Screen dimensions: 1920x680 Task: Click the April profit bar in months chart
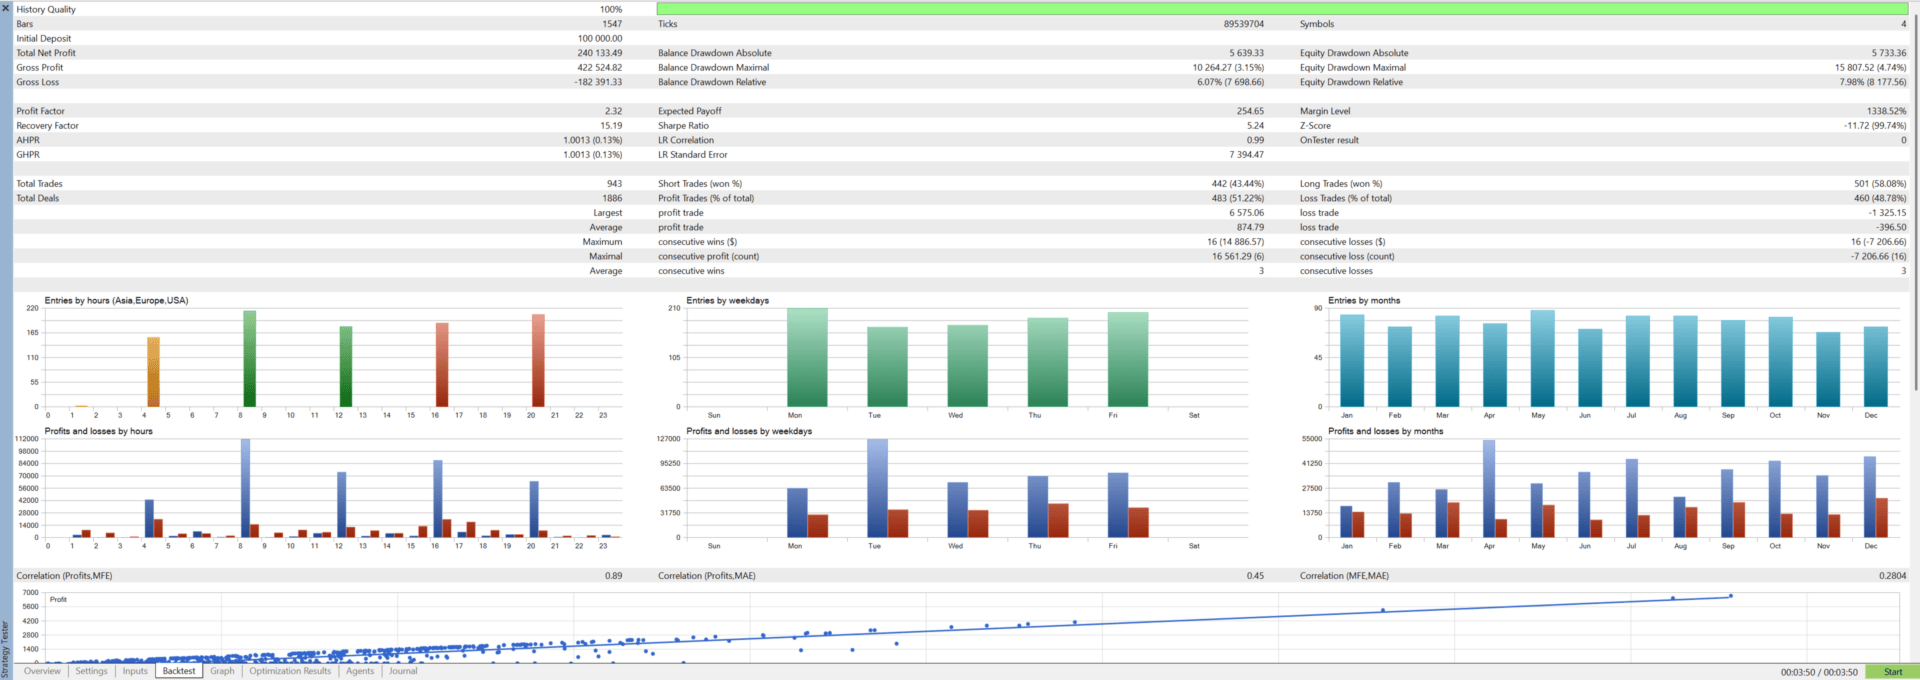1489,489
